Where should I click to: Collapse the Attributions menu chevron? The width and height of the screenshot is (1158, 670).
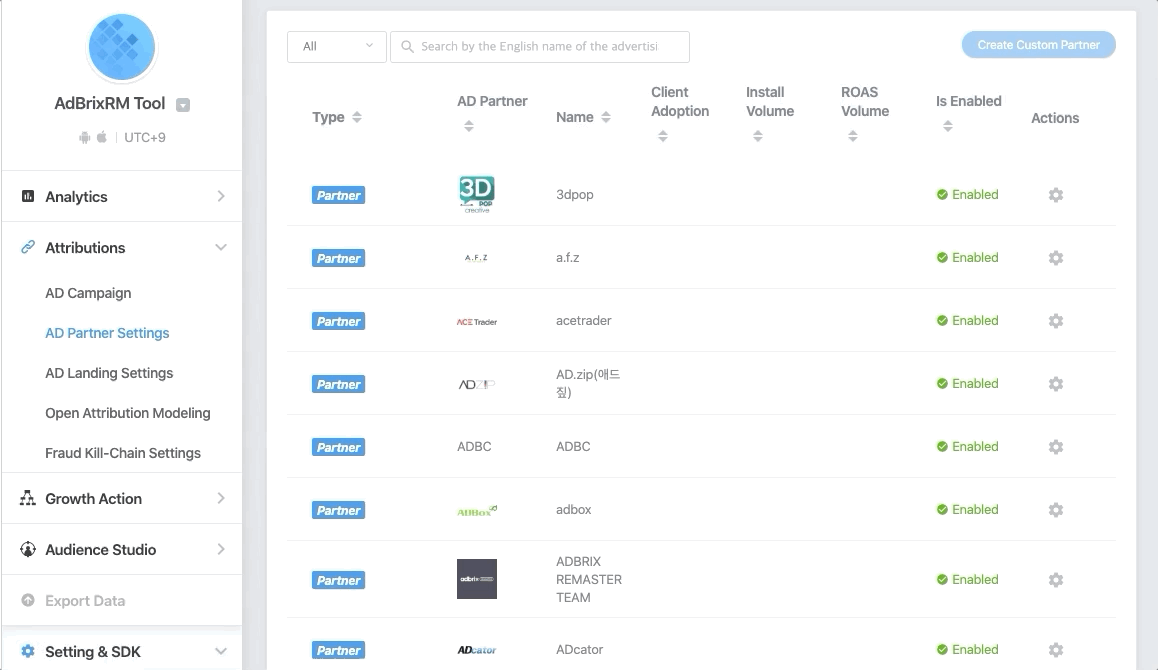click(221, 247)
